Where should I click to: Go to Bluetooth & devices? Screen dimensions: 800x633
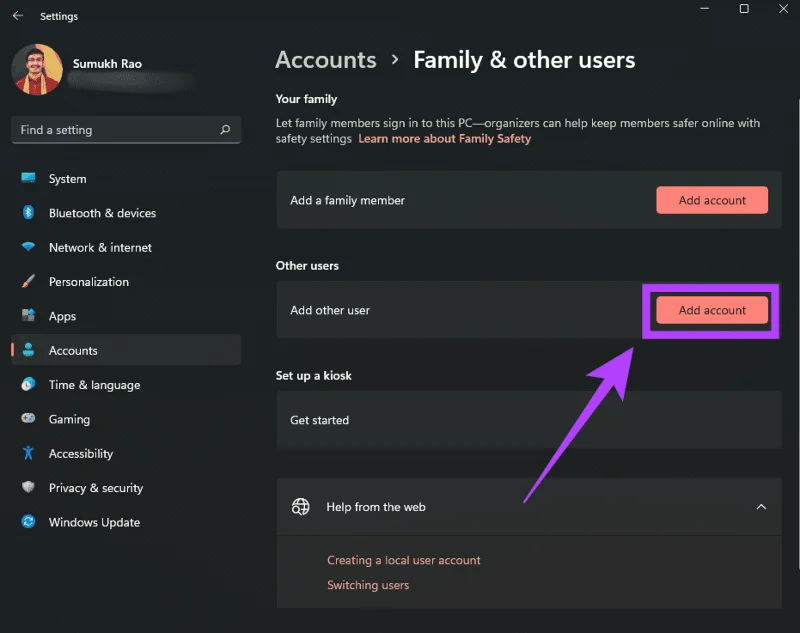[x=126, y=213]
